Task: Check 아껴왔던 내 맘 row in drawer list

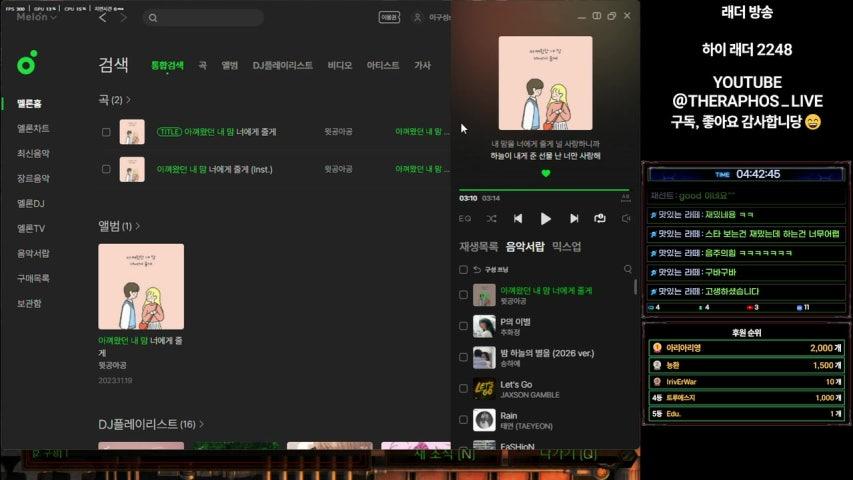Action: (463, 295)
